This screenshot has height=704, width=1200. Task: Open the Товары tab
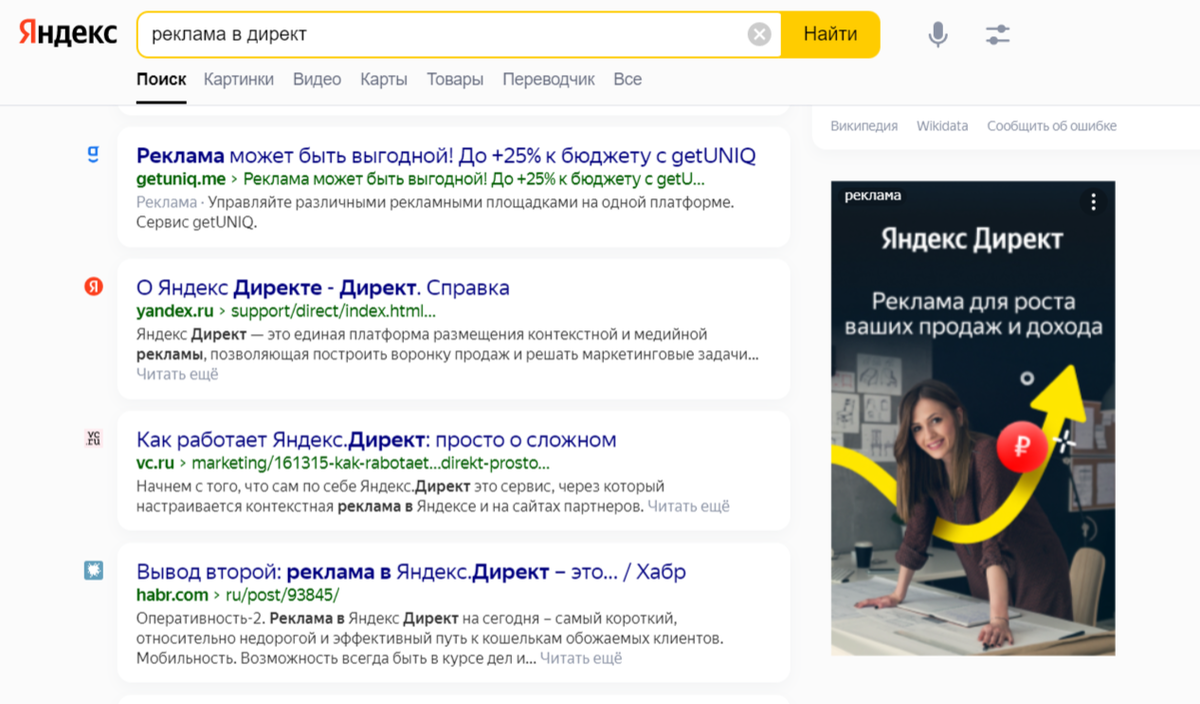[455, 79]
